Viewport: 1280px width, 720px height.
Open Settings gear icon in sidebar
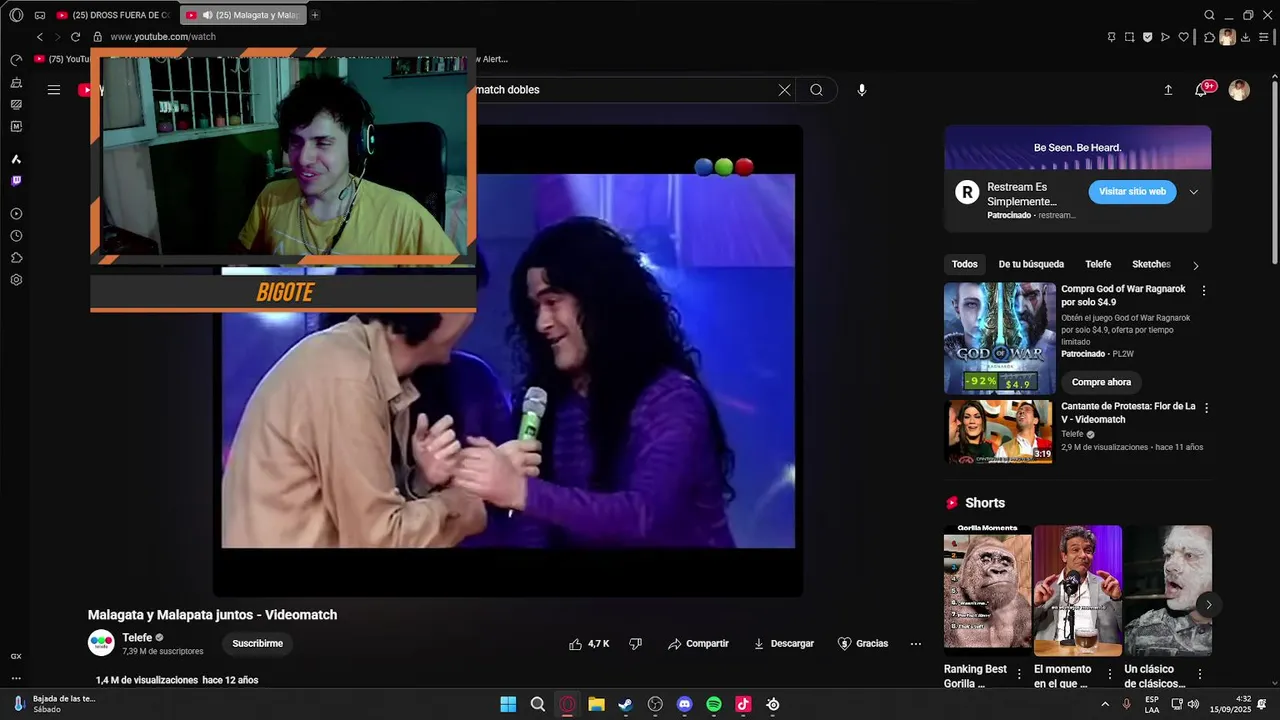click(x=16, y=280)
